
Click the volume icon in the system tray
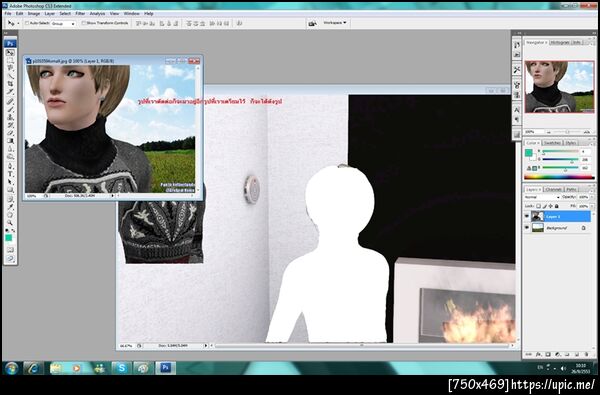[x=563, y=368]
